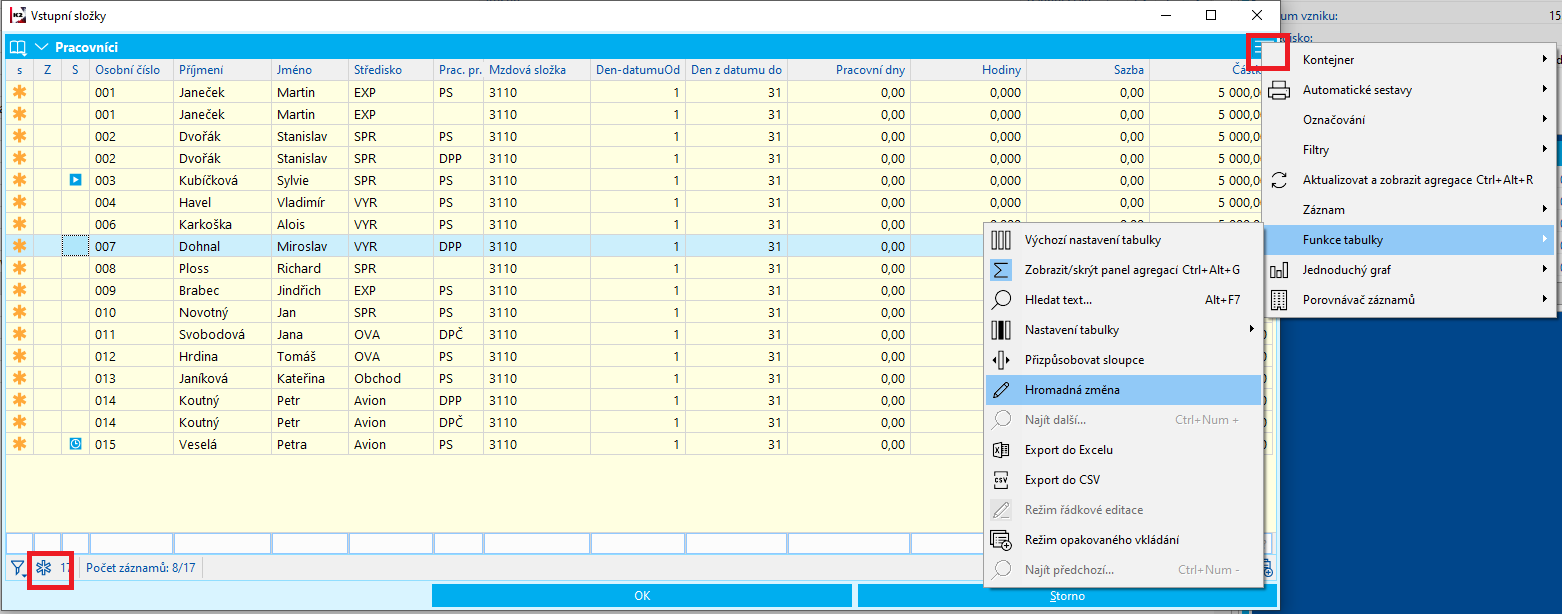Select the Karkoška surname cell
Image resolution: width=1562 pixels, height=614 pixels.
pos(222,224)
